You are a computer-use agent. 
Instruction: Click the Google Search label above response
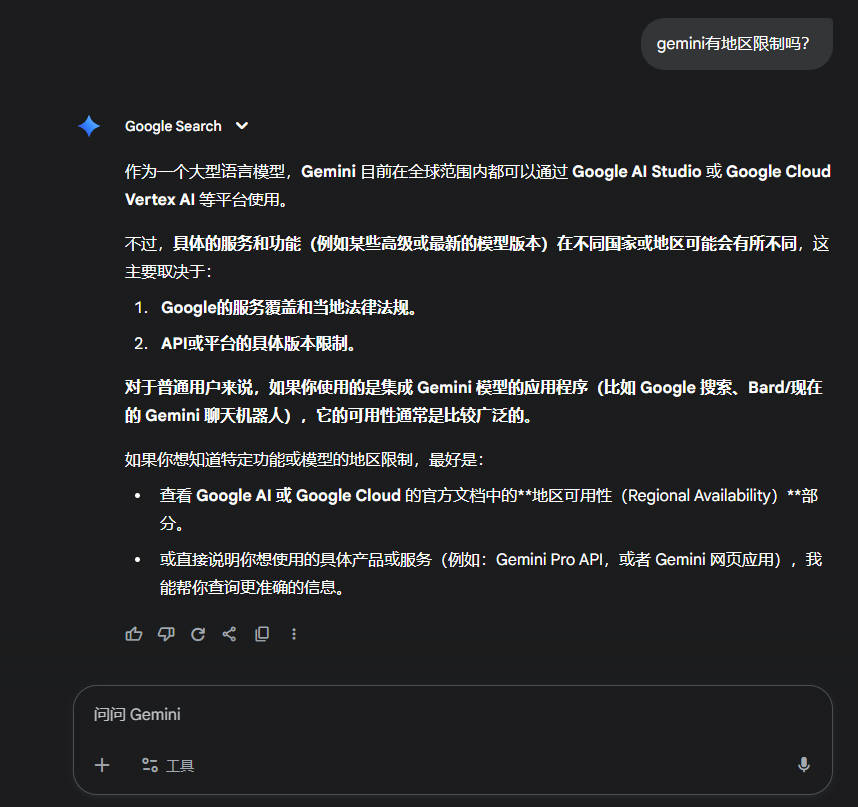(173, 126)
